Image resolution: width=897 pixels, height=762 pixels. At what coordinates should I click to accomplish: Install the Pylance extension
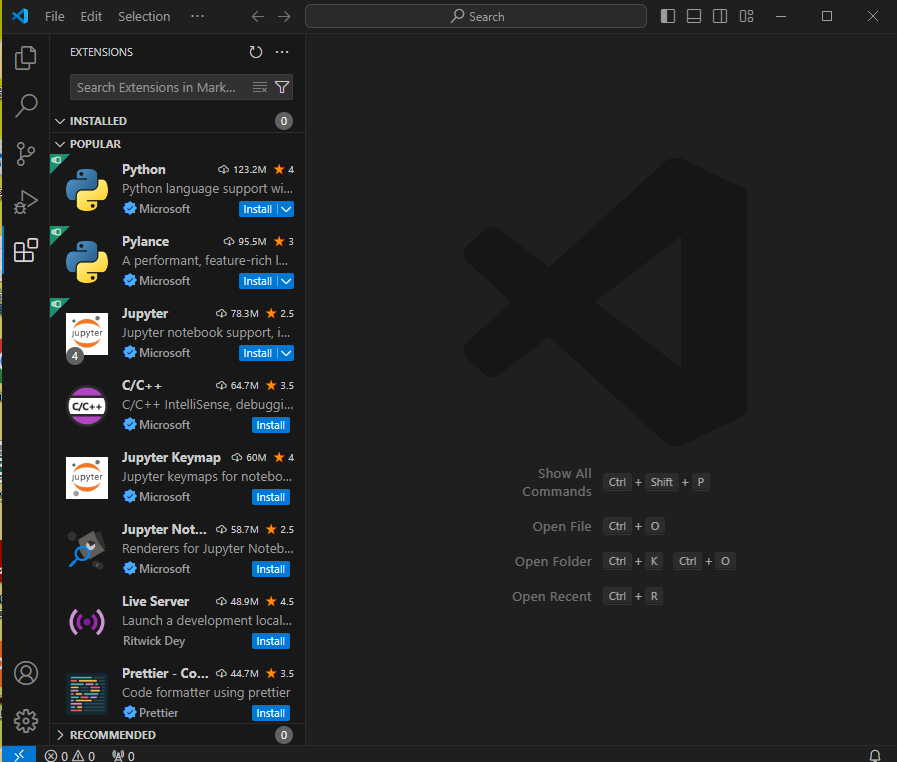257,281
